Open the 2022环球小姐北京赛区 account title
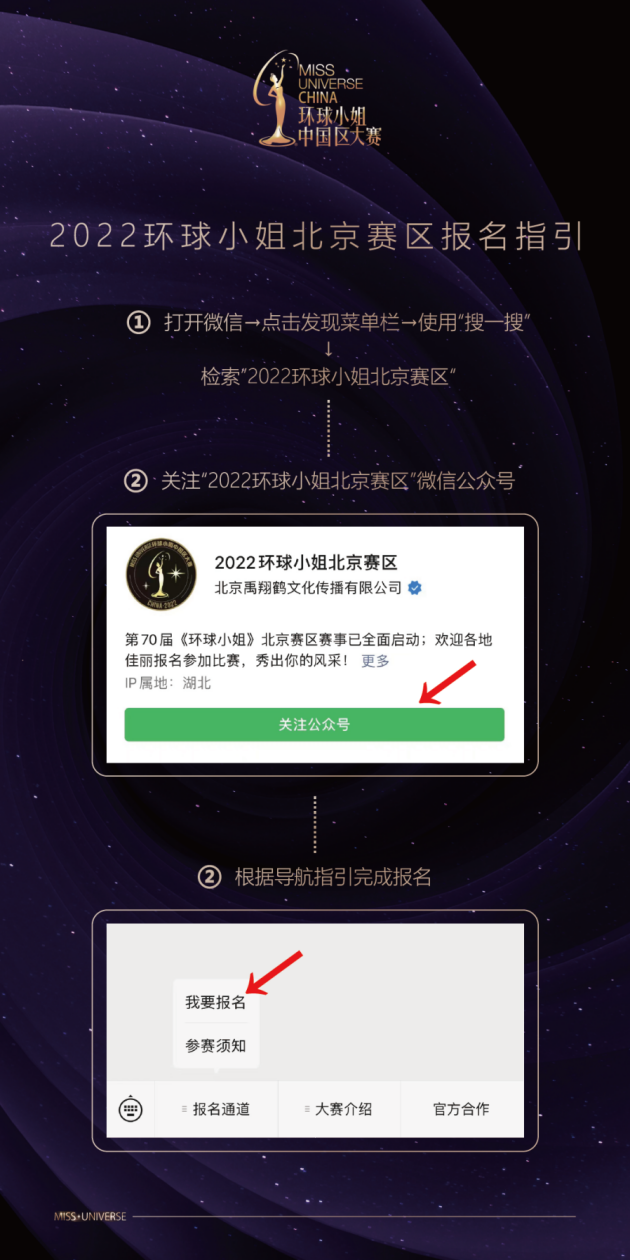This screenshot has height=1260, width=630. pyautogui.click(x=306, y=561)
